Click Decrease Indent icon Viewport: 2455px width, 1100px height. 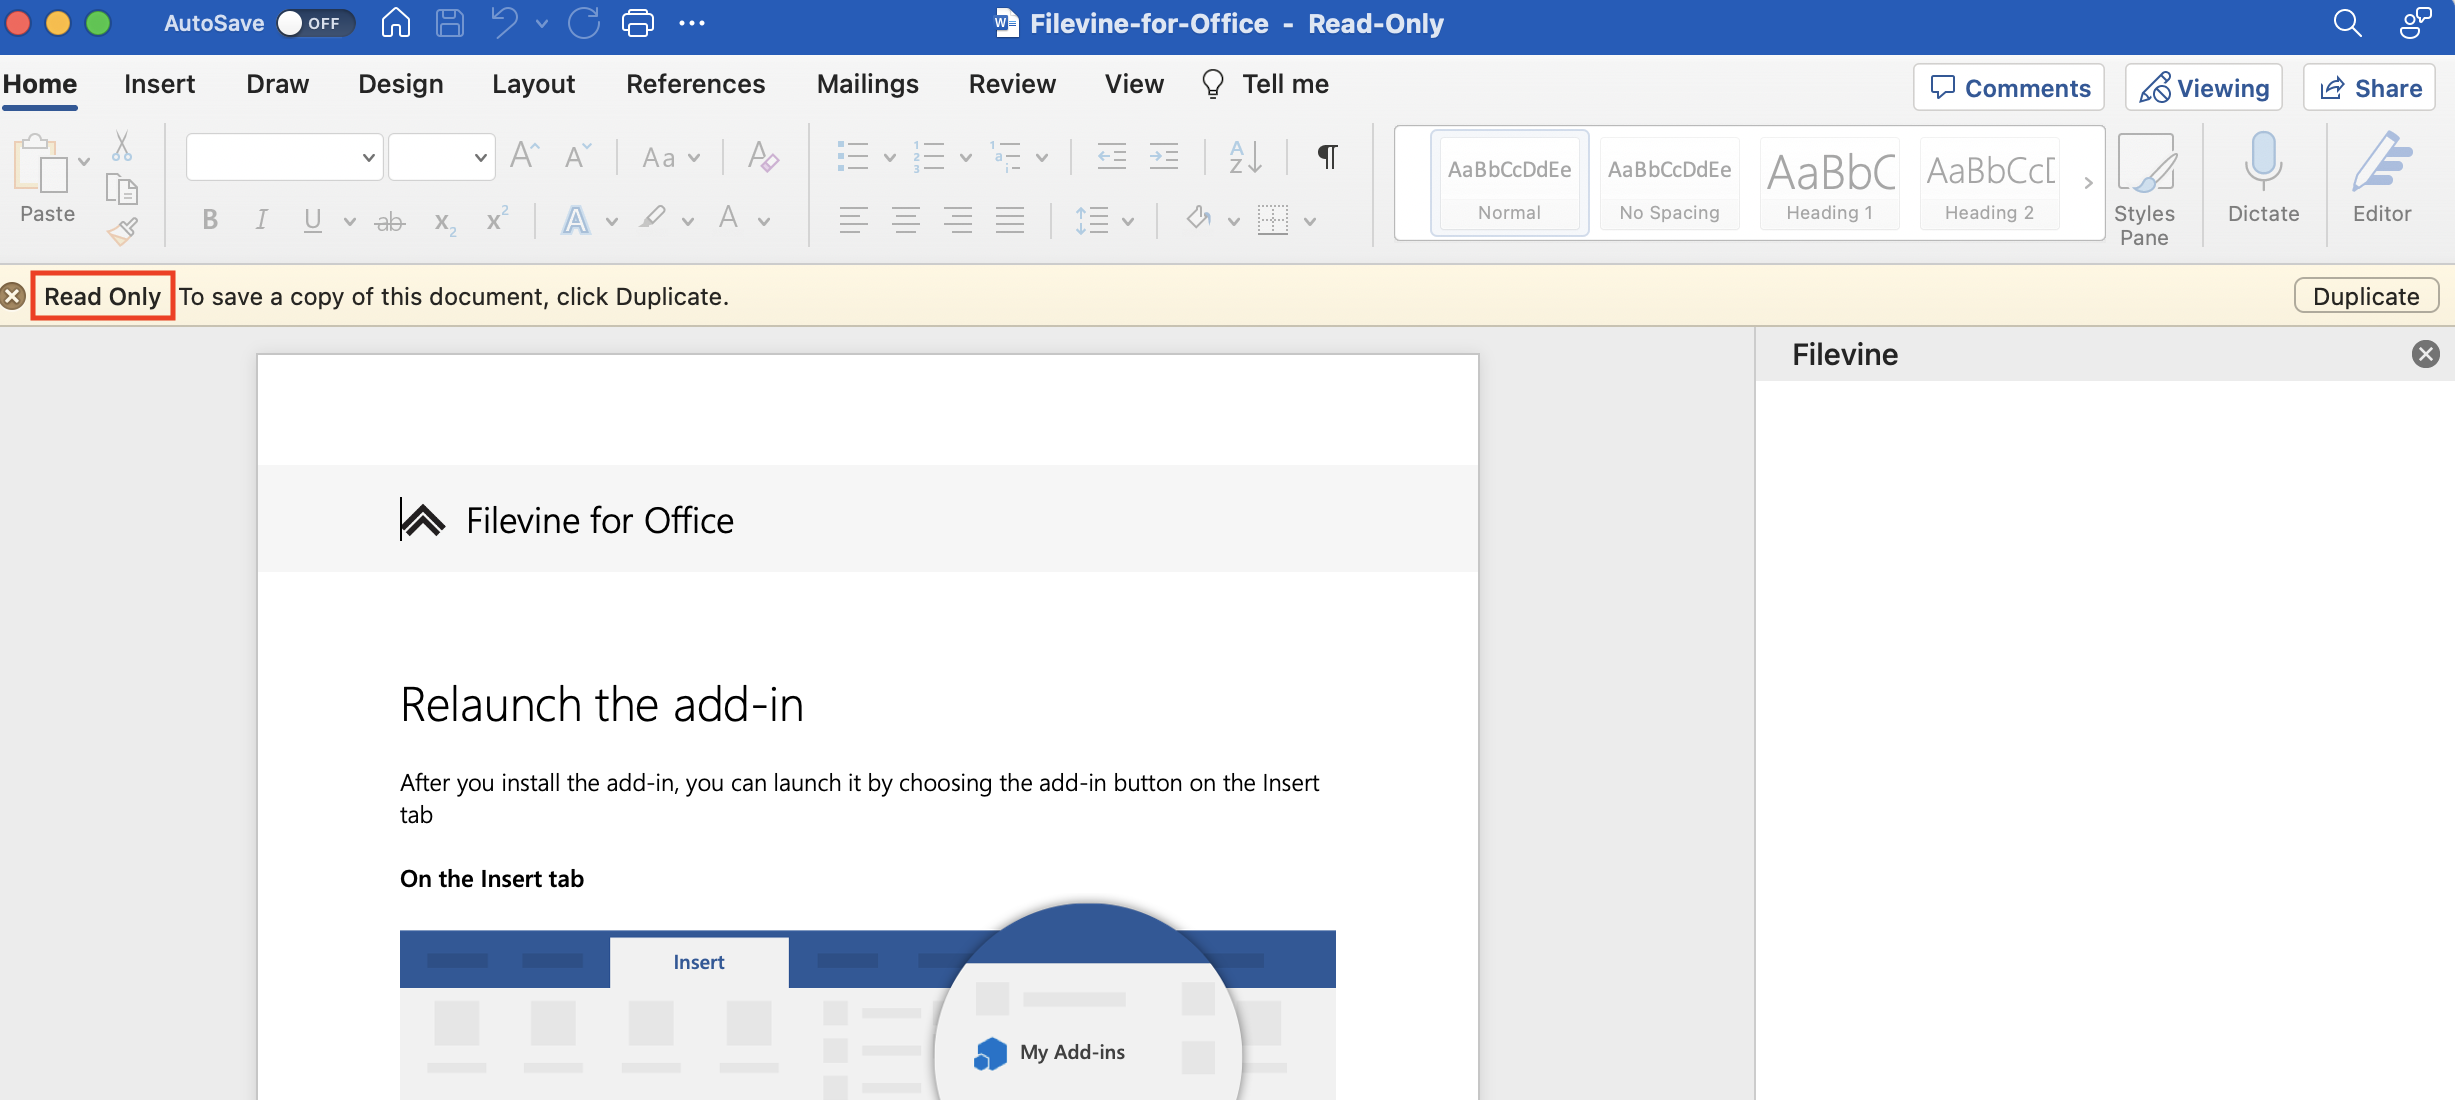tap(1111, 156)
